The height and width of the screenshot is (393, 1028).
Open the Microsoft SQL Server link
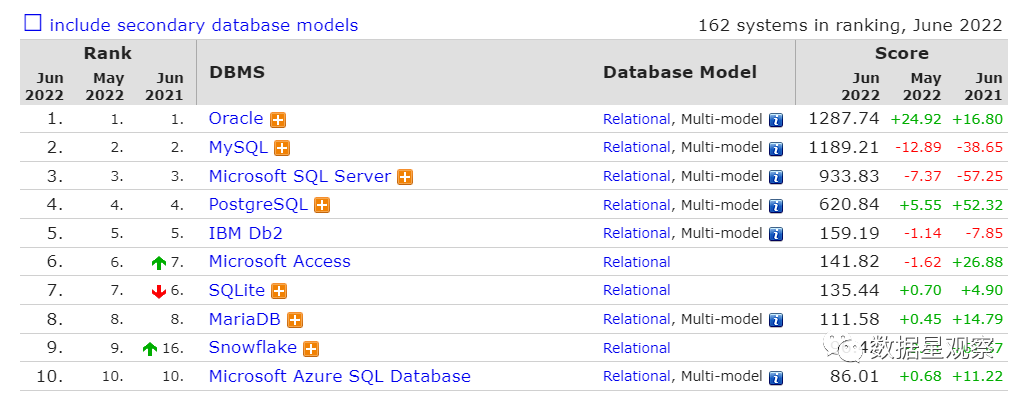[300, 176]
